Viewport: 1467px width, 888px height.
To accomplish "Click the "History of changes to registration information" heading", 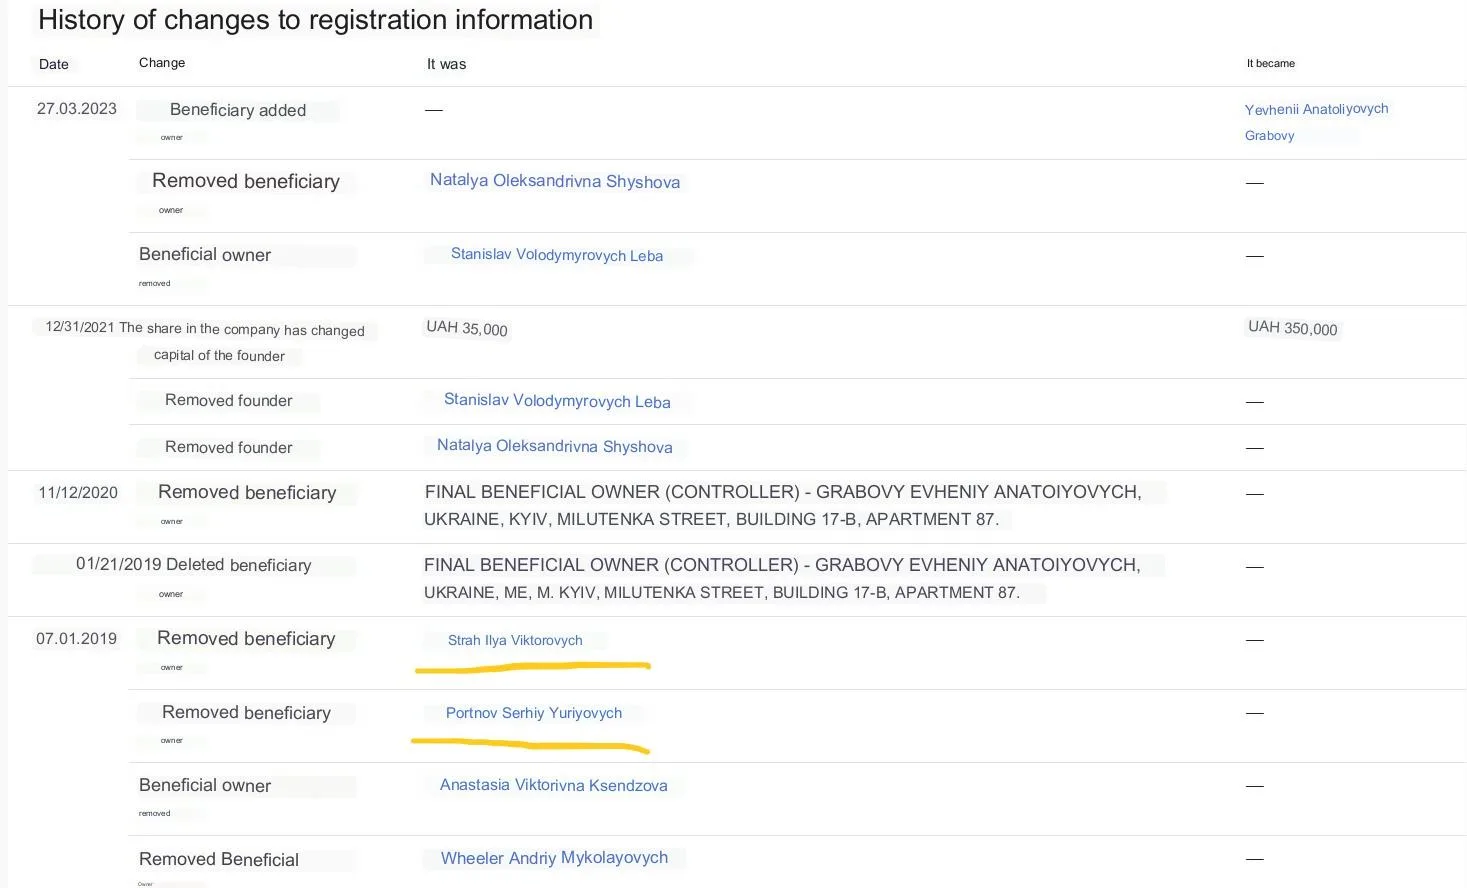I will [315, 20].
